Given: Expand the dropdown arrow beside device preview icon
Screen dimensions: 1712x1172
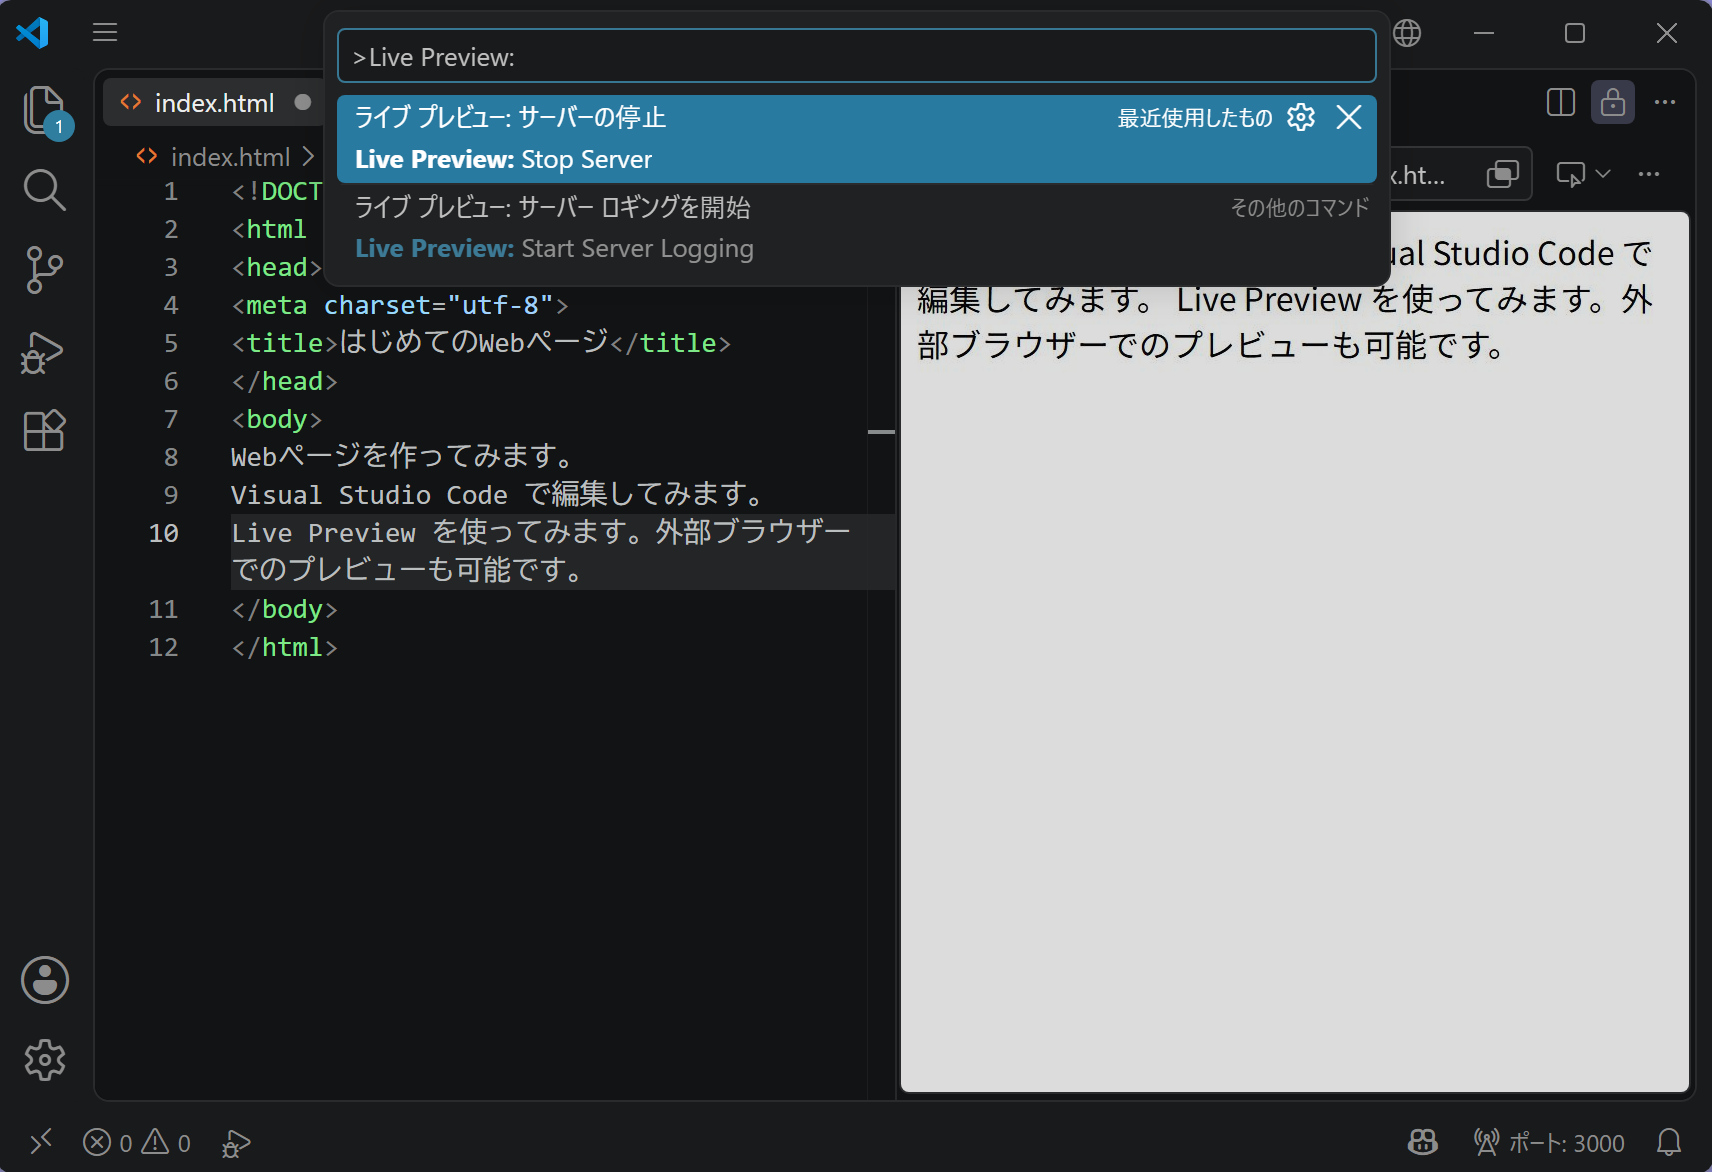Looking at the screenshot, I should click(1603, 174).
